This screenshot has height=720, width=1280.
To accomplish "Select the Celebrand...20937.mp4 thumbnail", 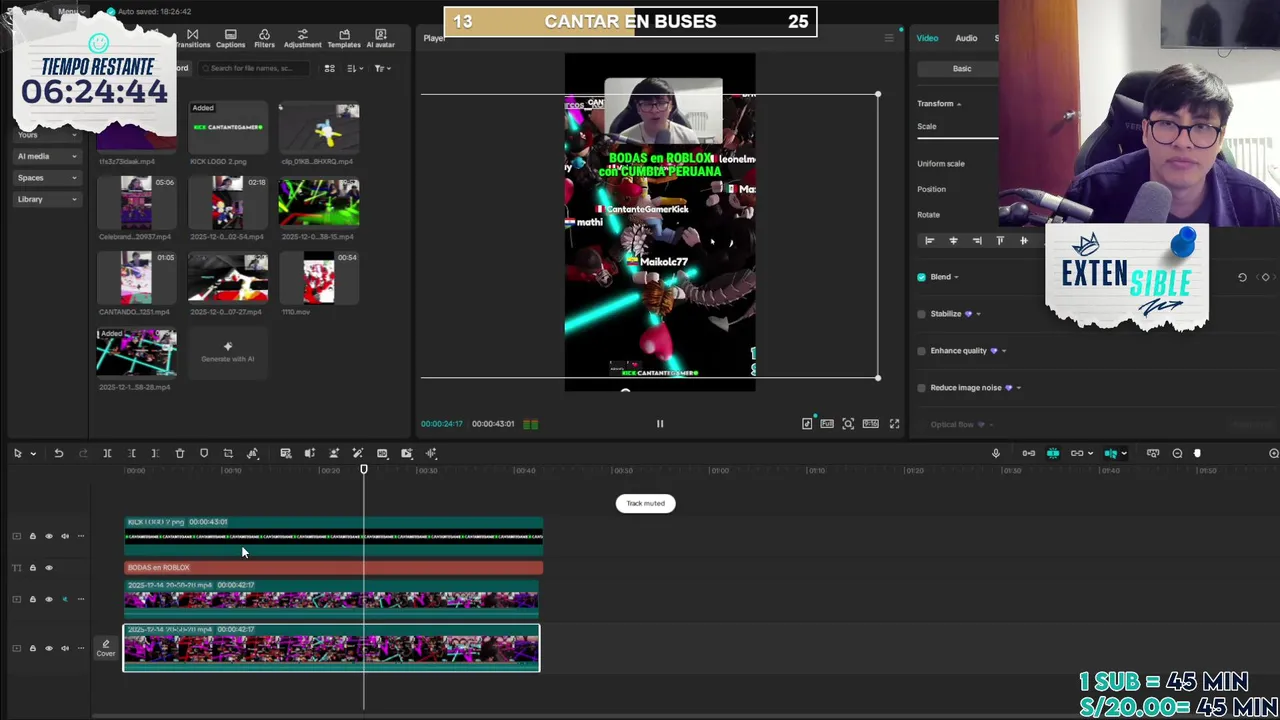I will point(136,203).
